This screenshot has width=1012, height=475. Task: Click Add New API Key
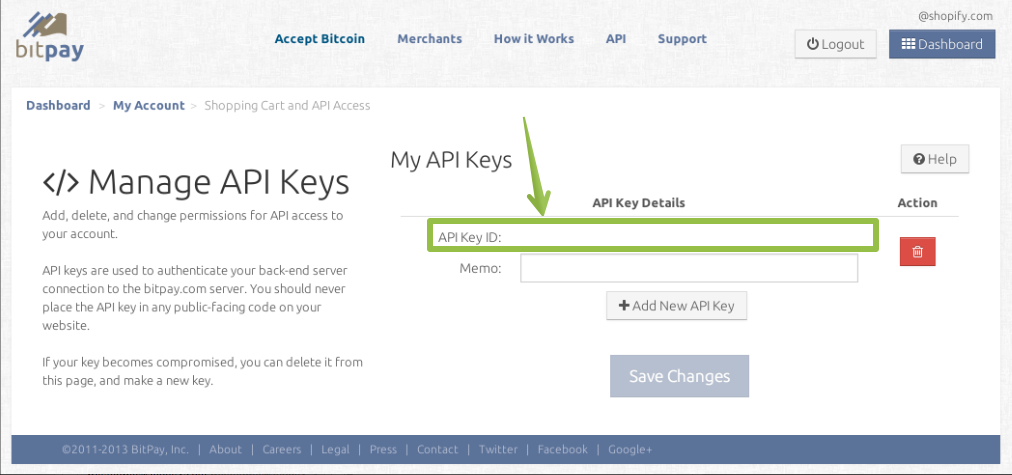coord(676,305)
